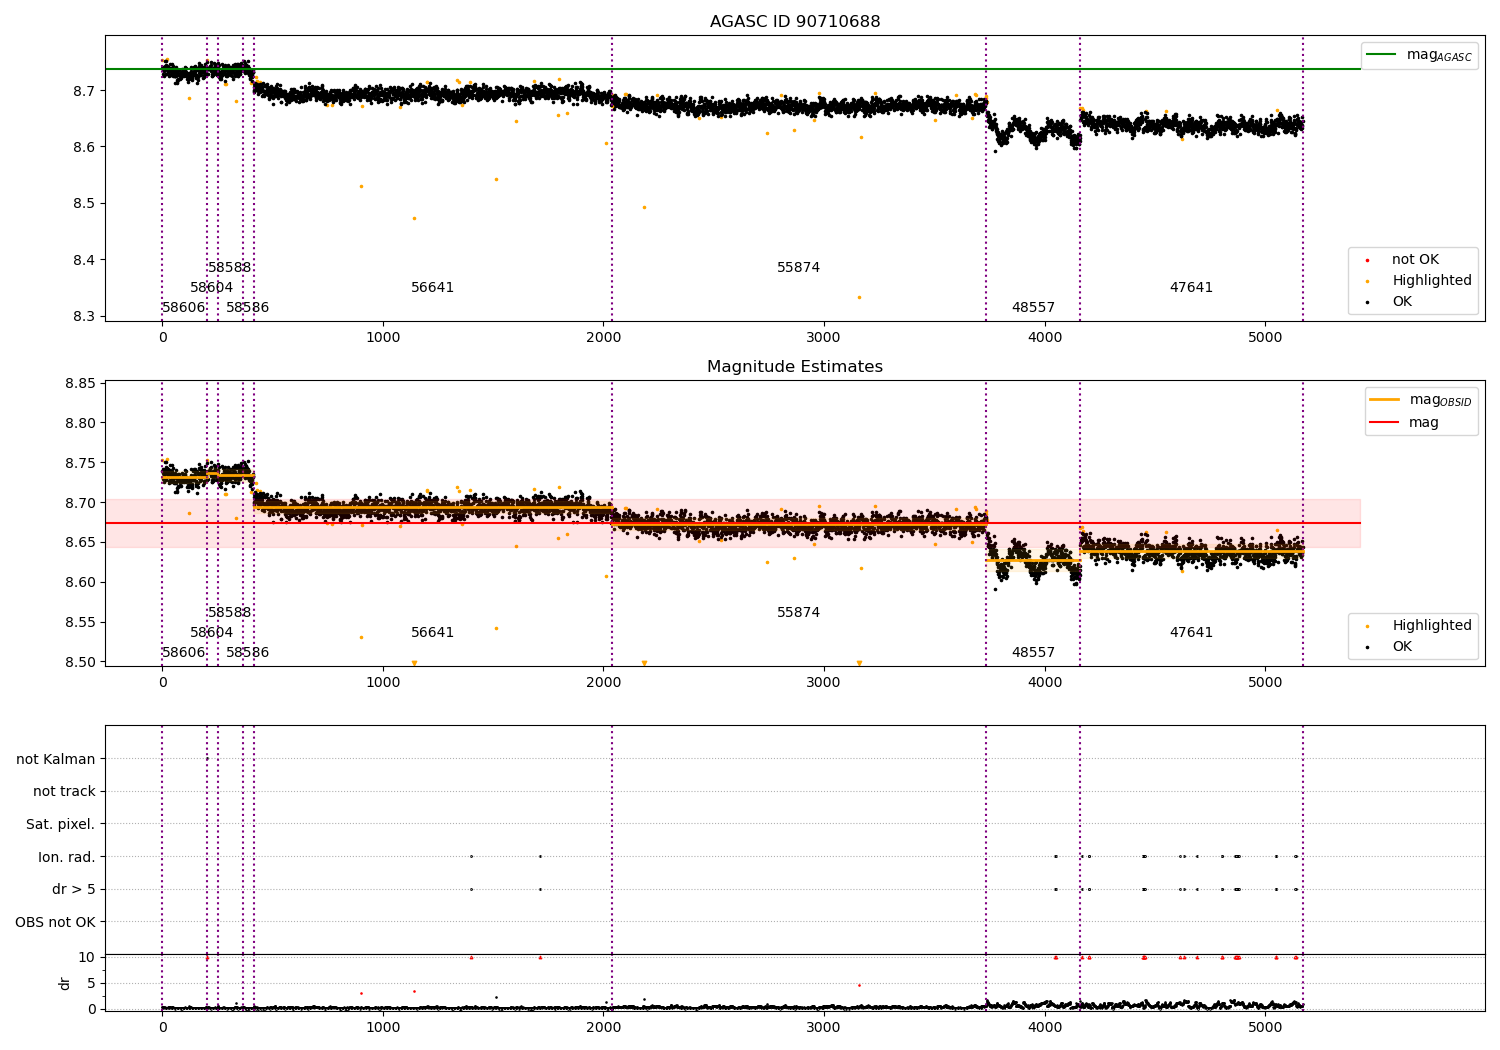This screenshot has height=1050, width=1500.
Task: Click obsid label 47641 in Magnitude Estimates plot
Action: 1192,633
